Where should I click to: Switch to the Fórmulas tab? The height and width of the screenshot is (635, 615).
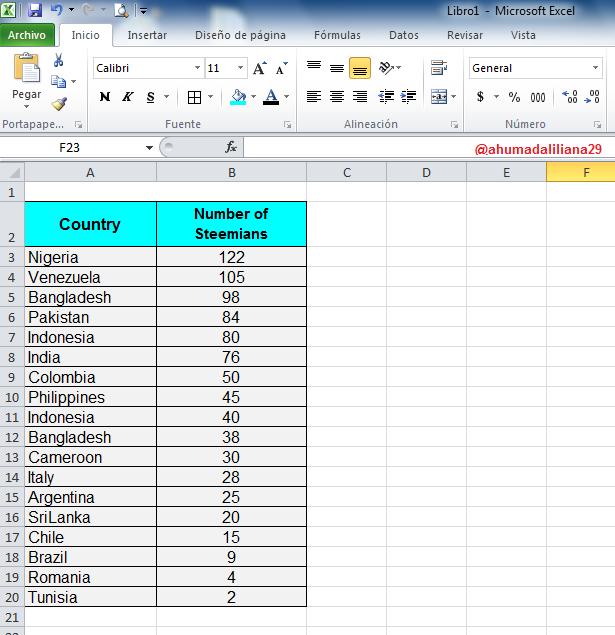(337, 35)
